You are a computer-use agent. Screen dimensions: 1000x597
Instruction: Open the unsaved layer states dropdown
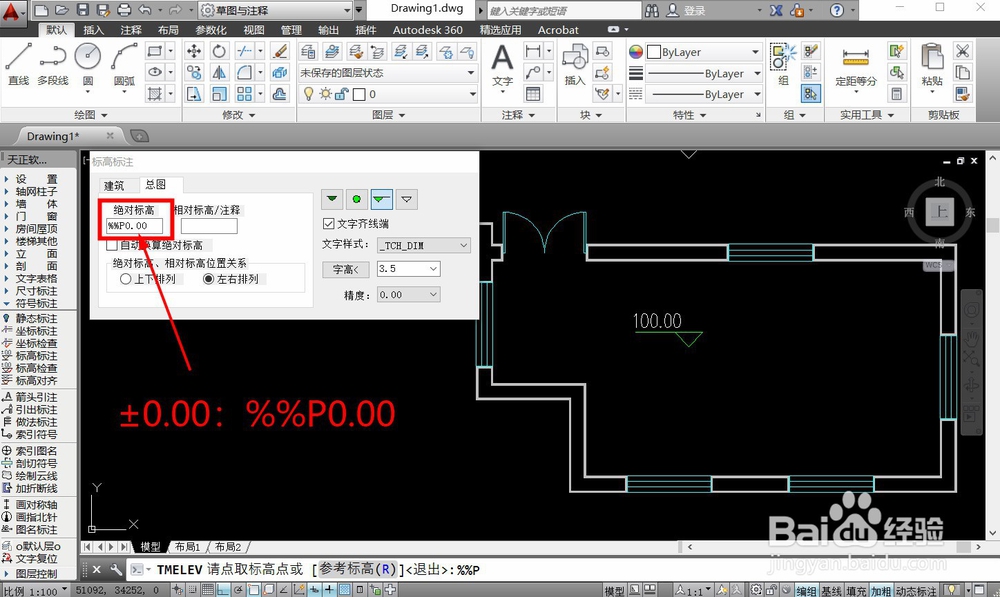pos(471,73)
